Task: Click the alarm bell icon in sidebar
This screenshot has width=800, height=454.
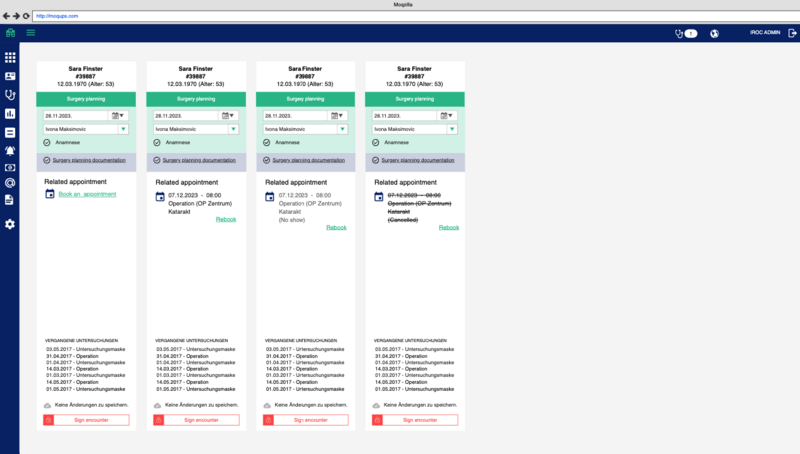Action: (x=10, y=150)
